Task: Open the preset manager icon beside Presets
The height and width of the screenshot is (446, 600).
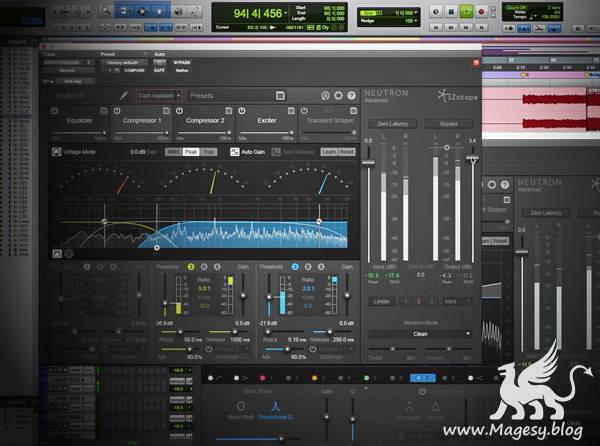Action: point(280,96)
